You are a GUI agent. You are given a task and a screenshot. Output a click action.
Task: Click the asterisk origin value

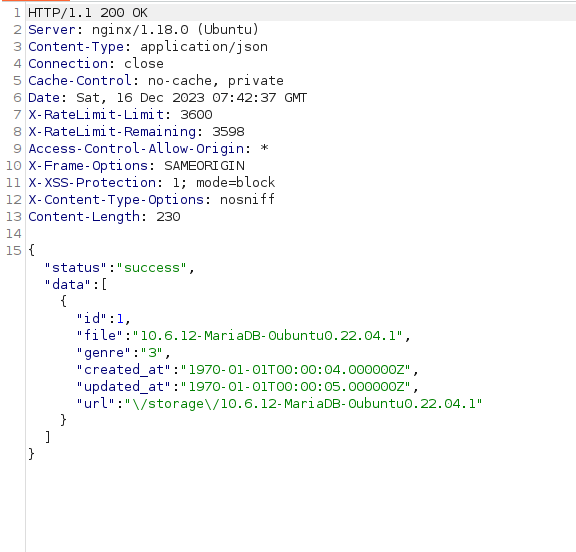coord(264,148)
